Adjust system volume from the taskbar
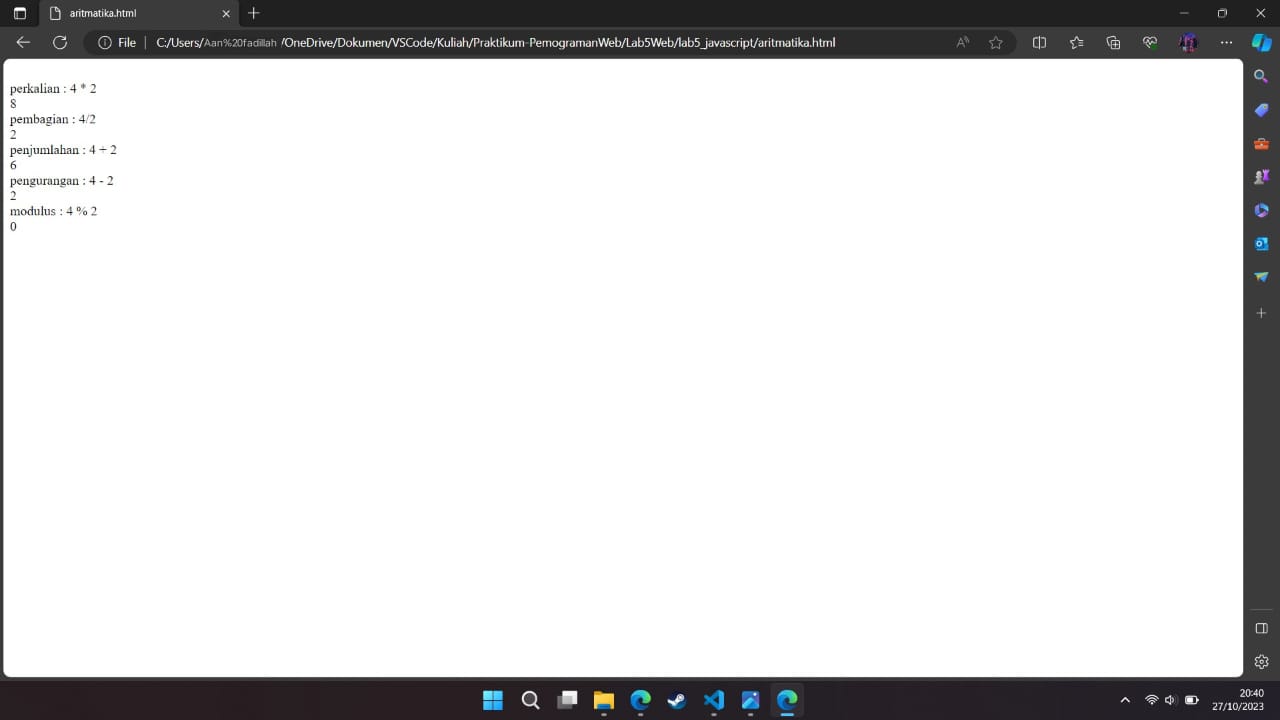 [x=1170, y=699]
